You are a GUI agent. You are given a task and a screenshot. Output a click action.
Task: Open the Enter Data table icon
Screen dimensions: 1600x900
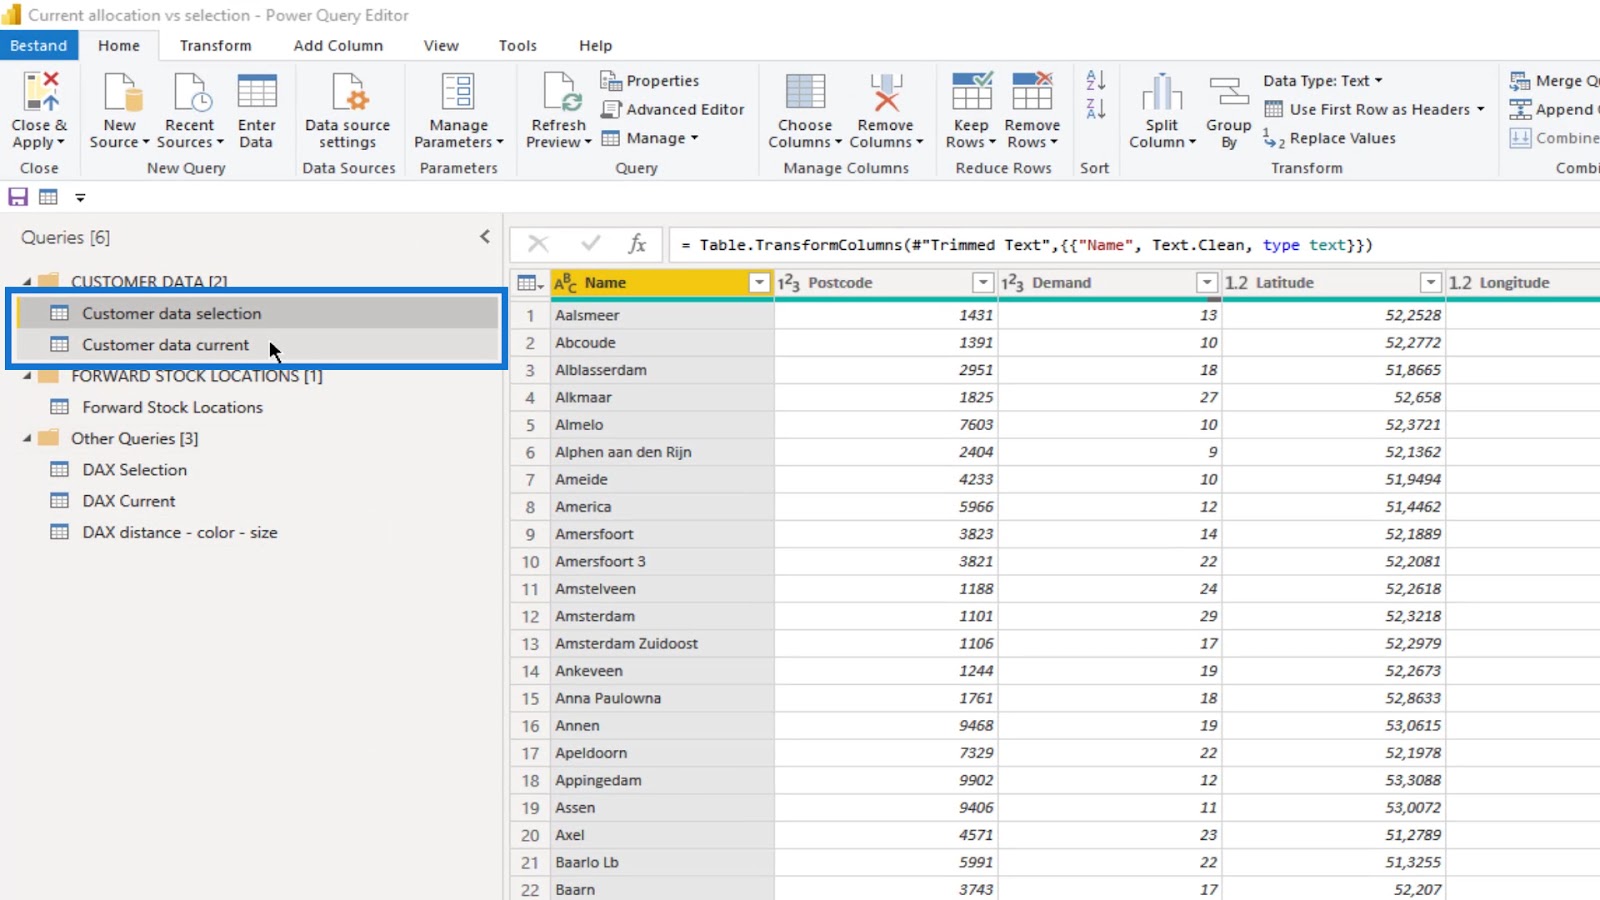pos(256,92)
